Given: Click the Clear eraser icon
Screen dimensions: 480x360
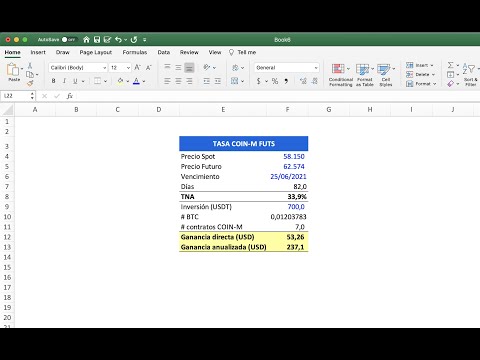Looking at the screenshot, I should point(450,84).
